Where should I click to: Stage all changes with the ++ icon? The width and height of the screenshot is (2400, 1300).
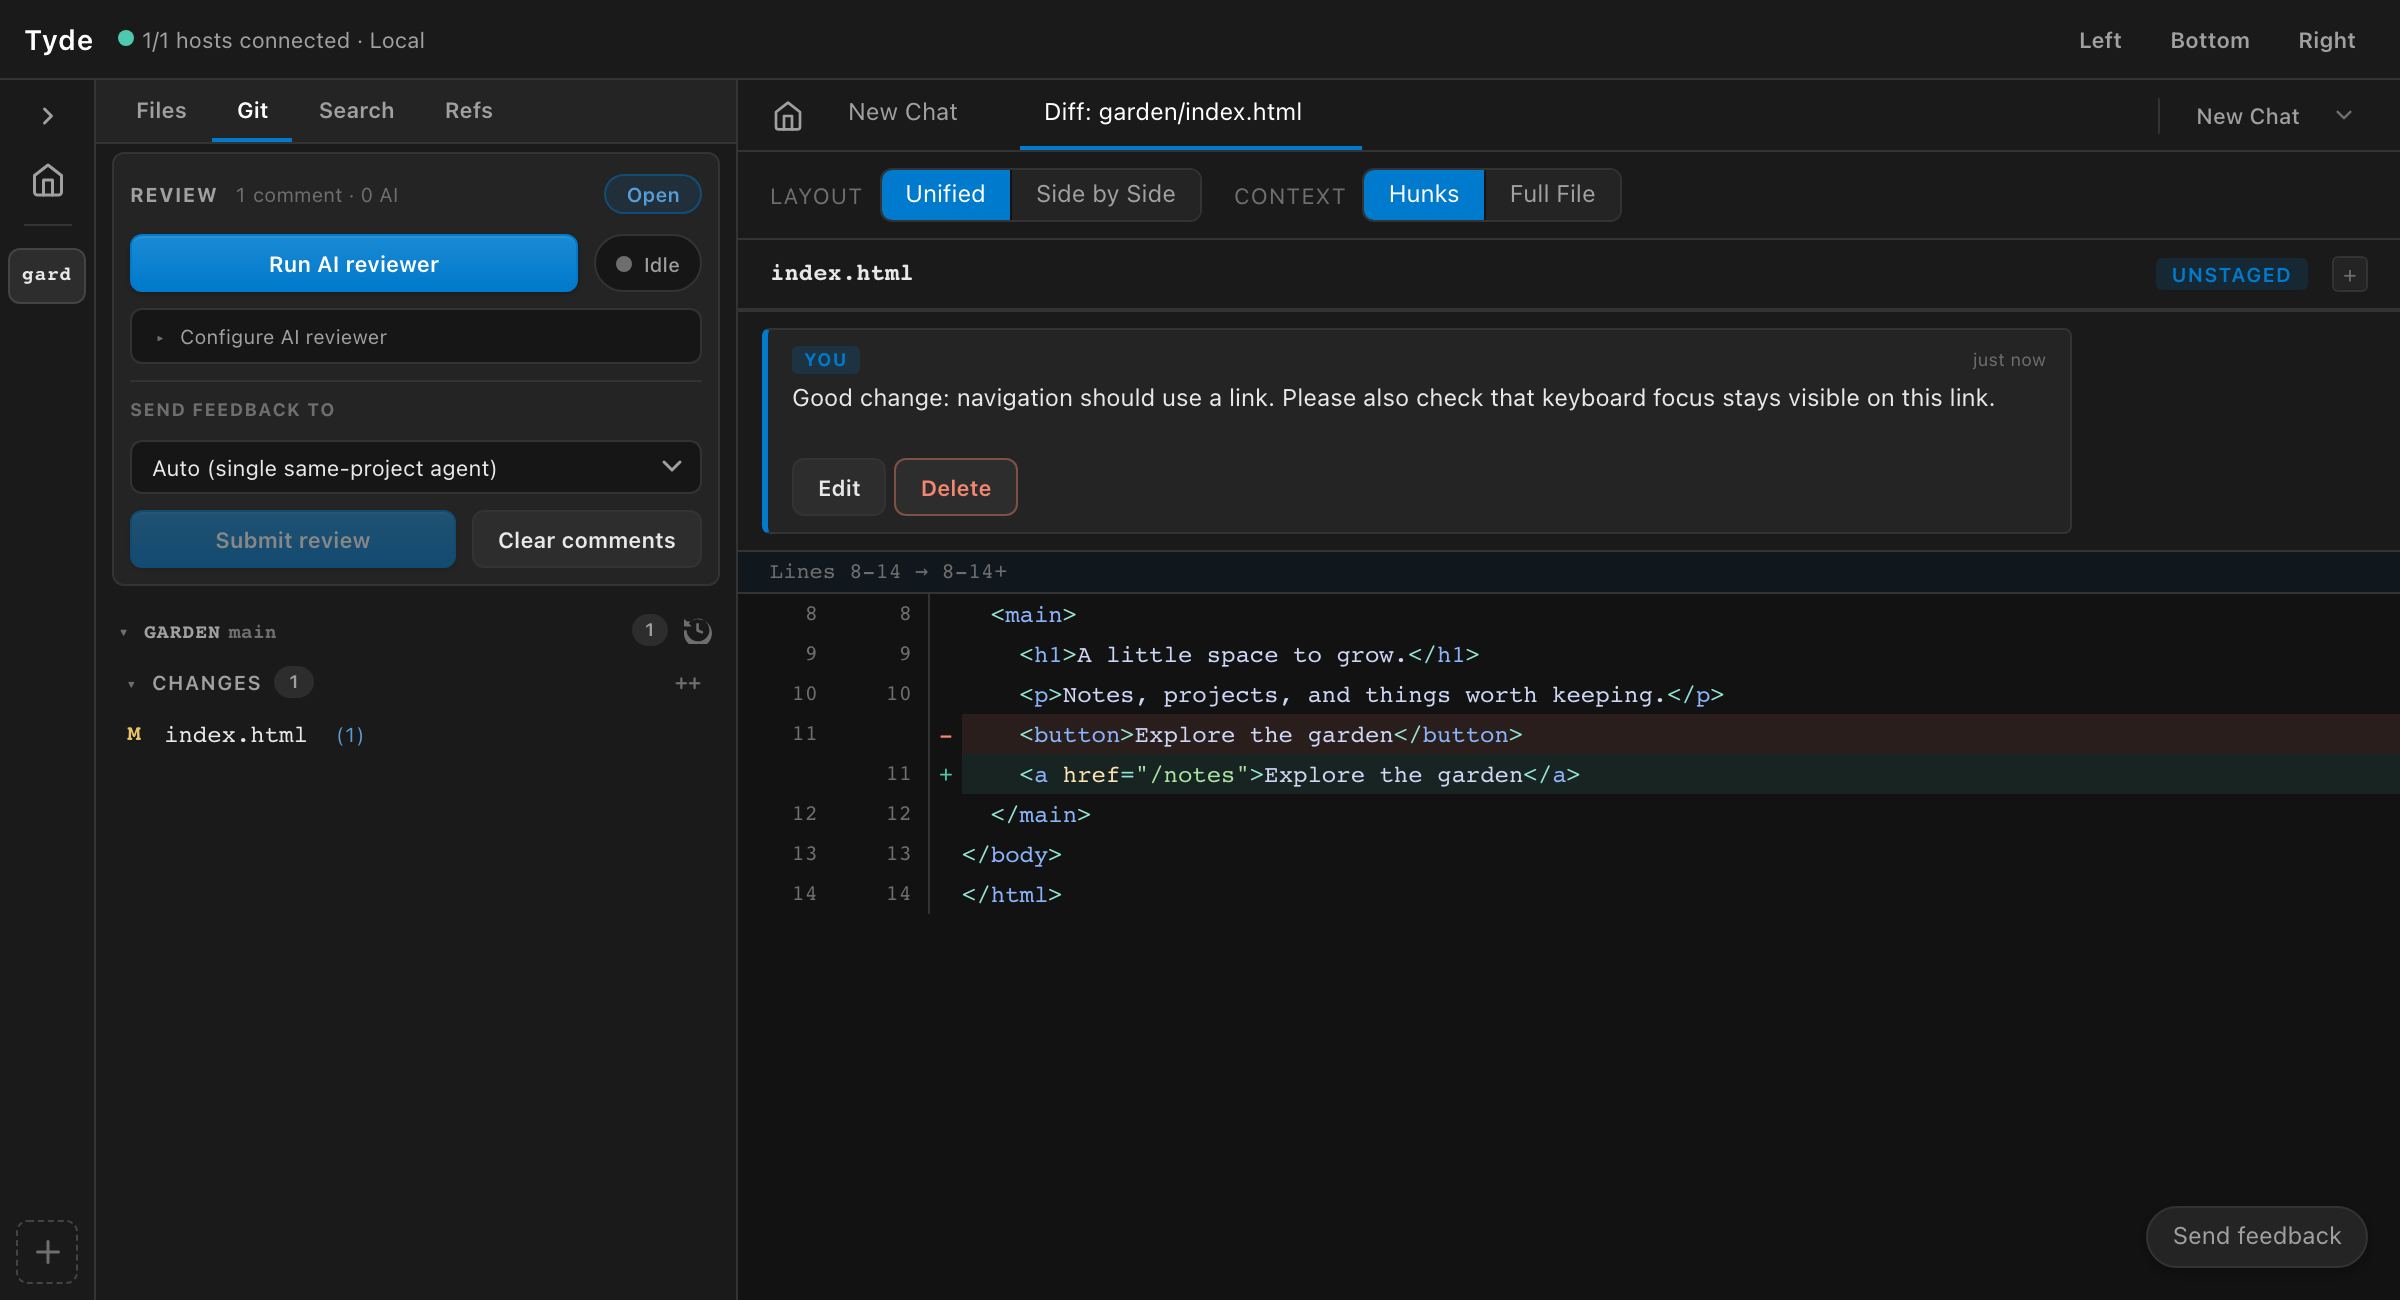tap(688, 683)
